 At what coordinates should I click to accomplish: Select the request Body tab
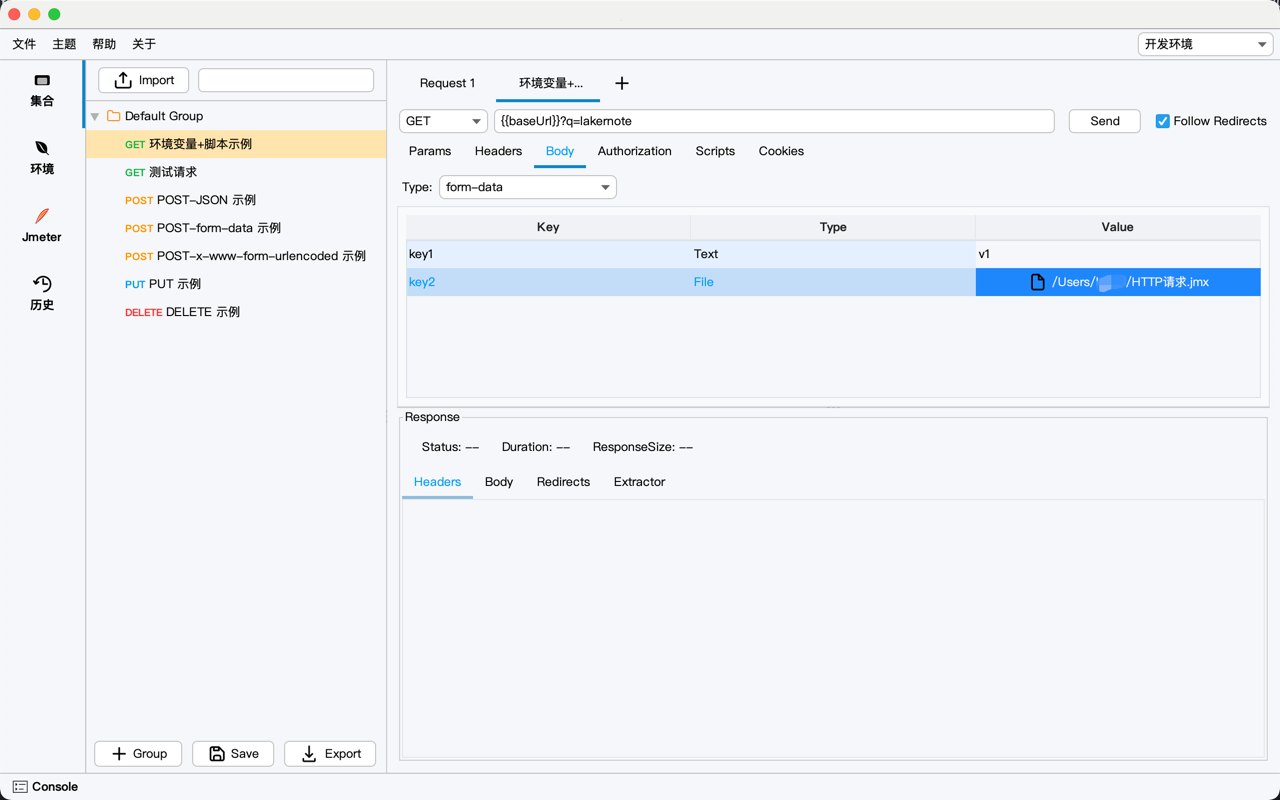pyautogui.click(x=560, y=151)
